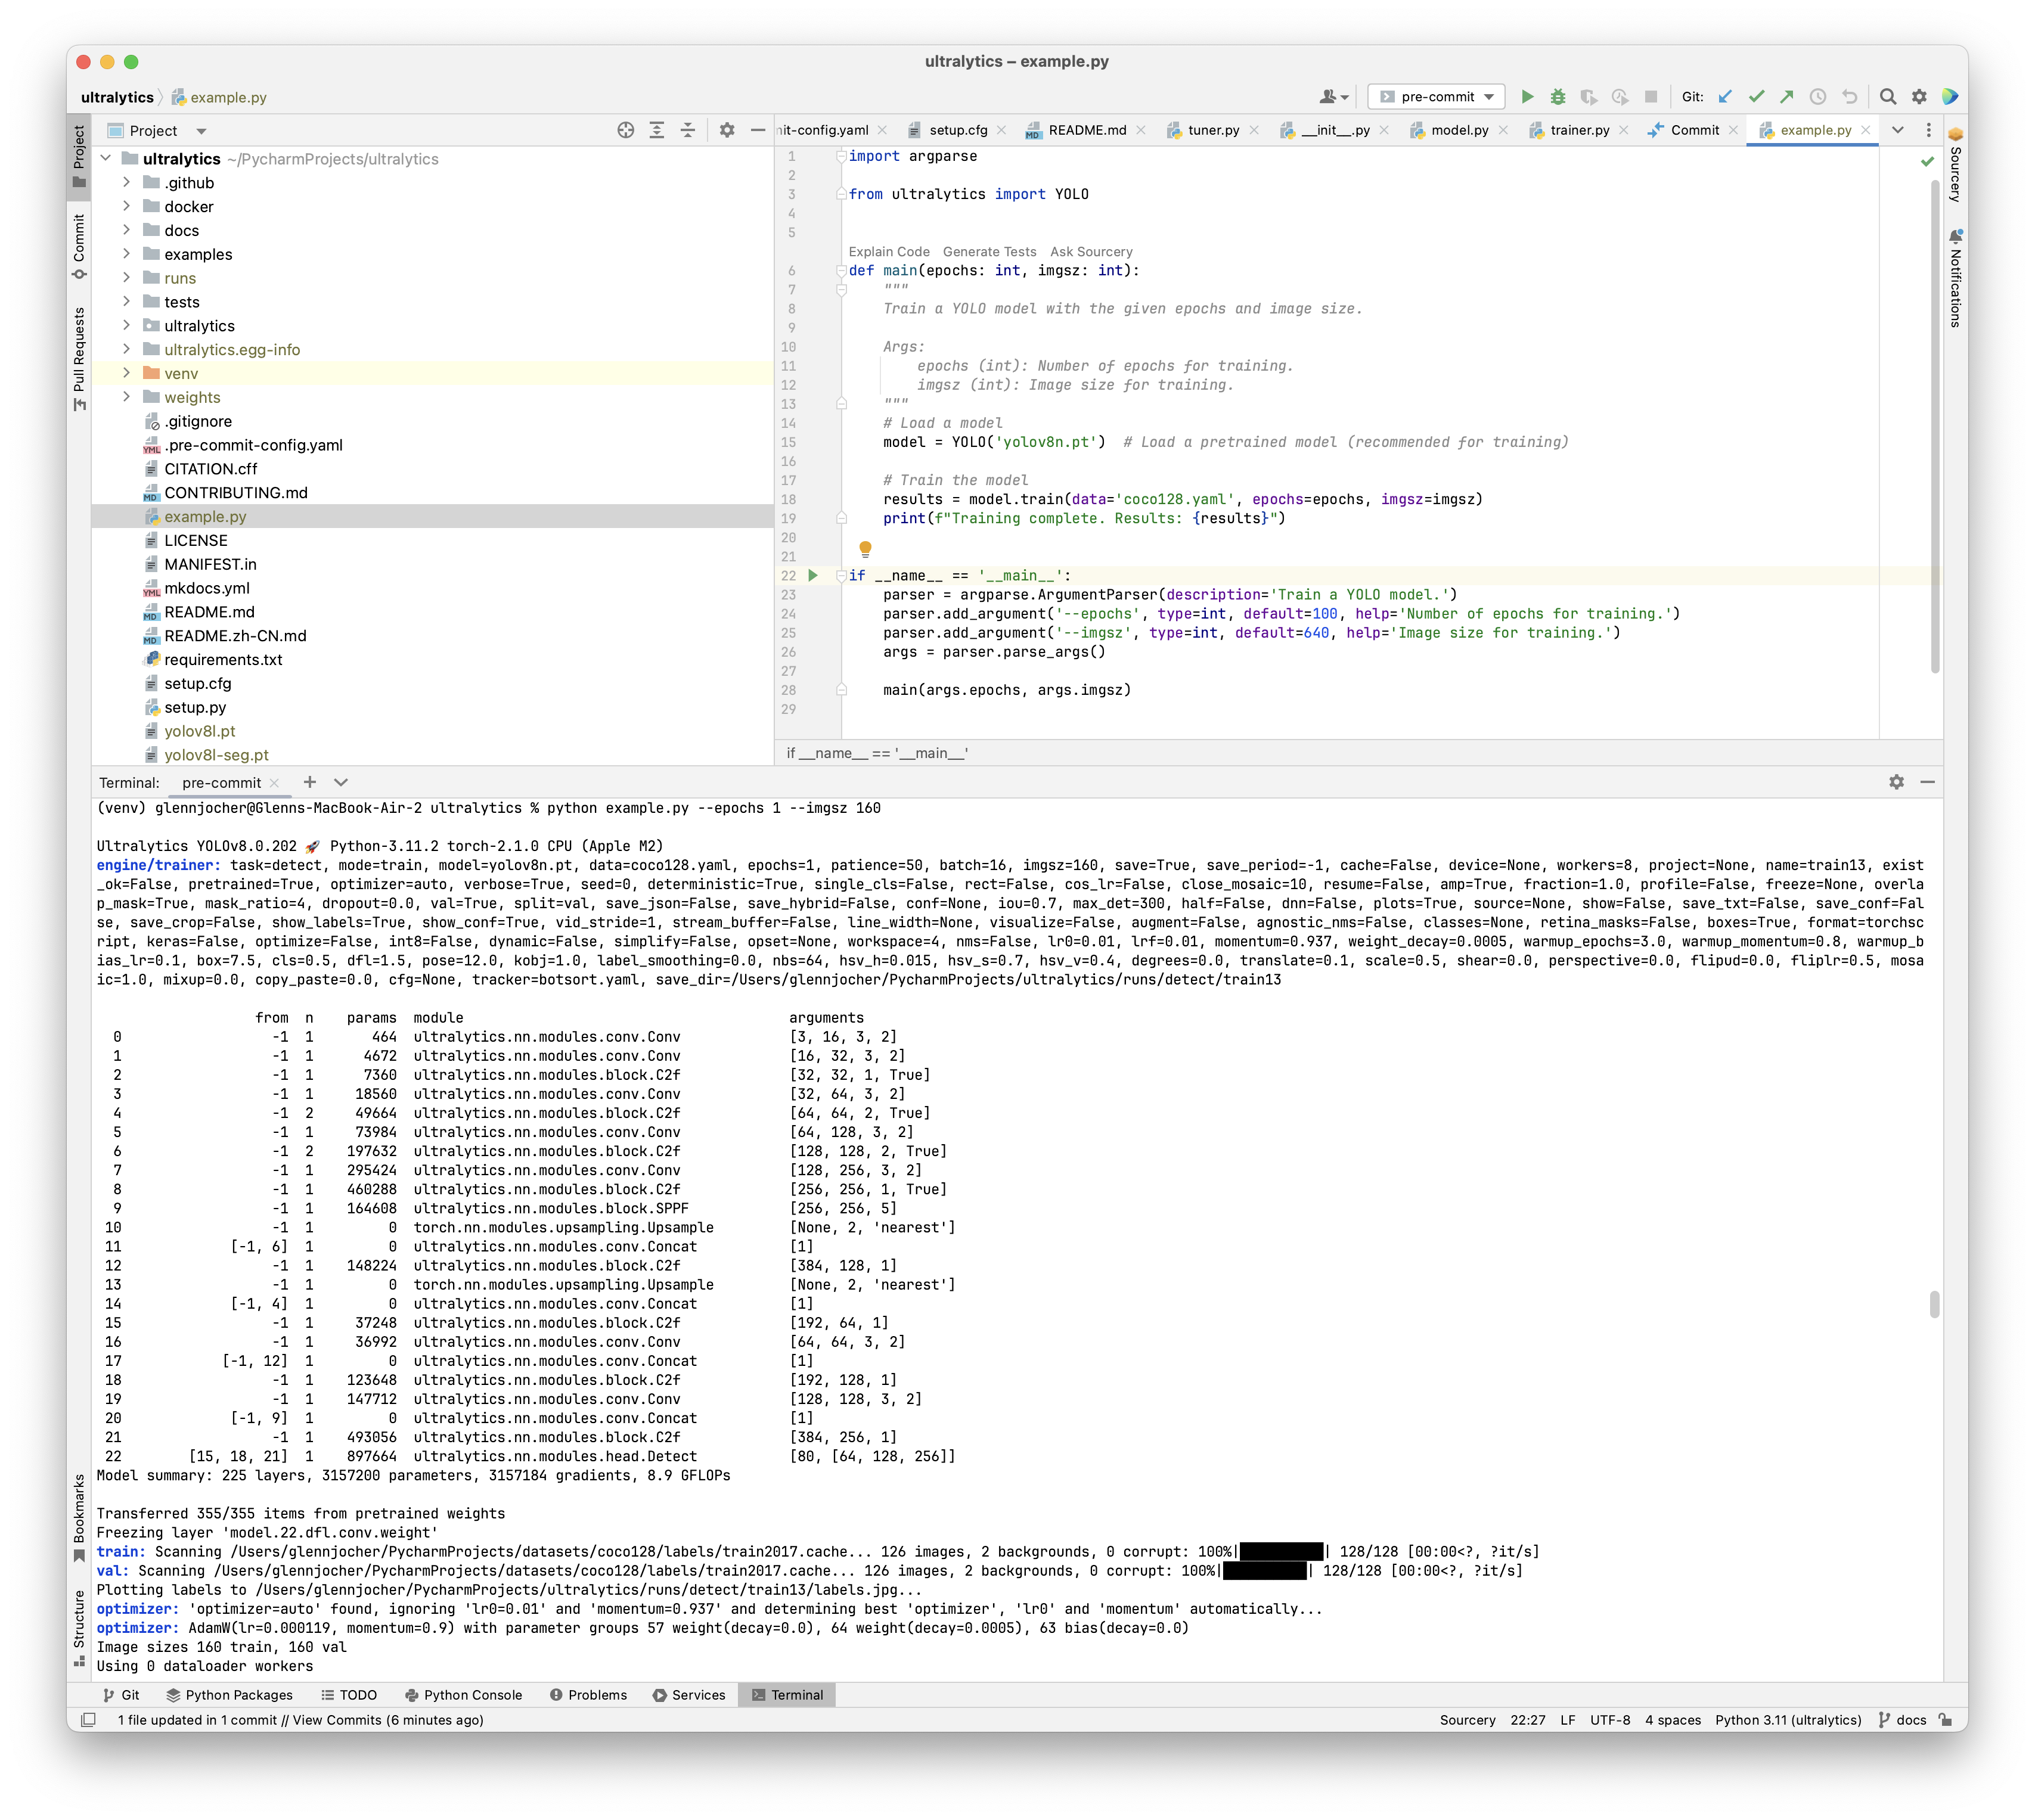
Task: Click Explain Code hint above main
Action: (889, 252)
